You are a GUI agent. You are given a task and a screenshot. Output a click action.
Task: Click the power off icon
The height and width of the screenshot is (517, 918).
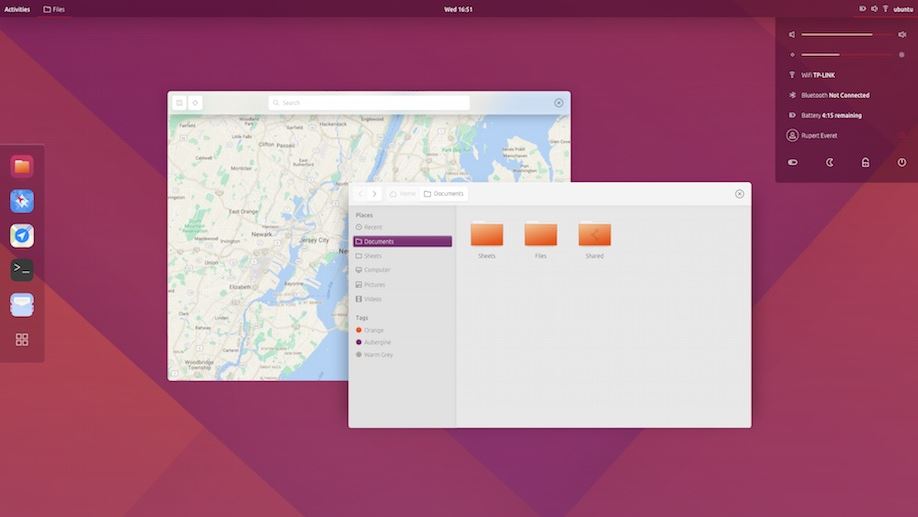901,162
